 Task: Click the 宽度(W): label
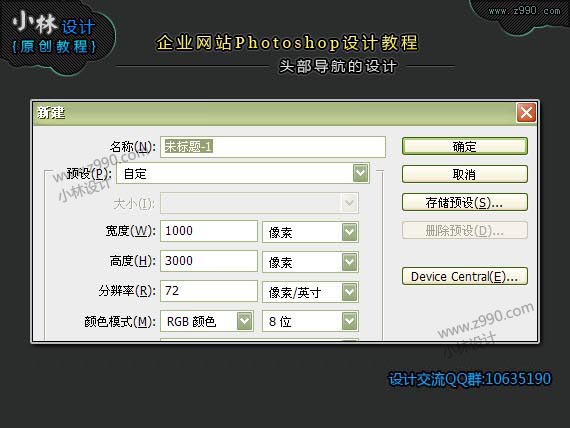tap(131, 231)
